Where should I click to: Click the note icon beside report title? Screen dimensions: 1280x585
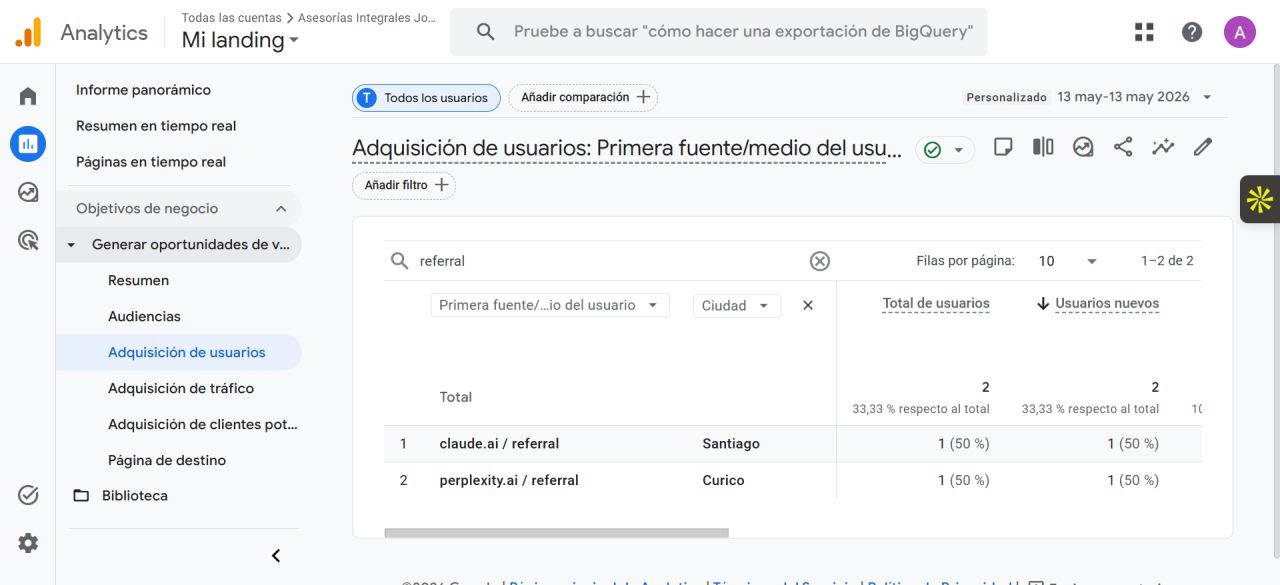coord(1003,147)
